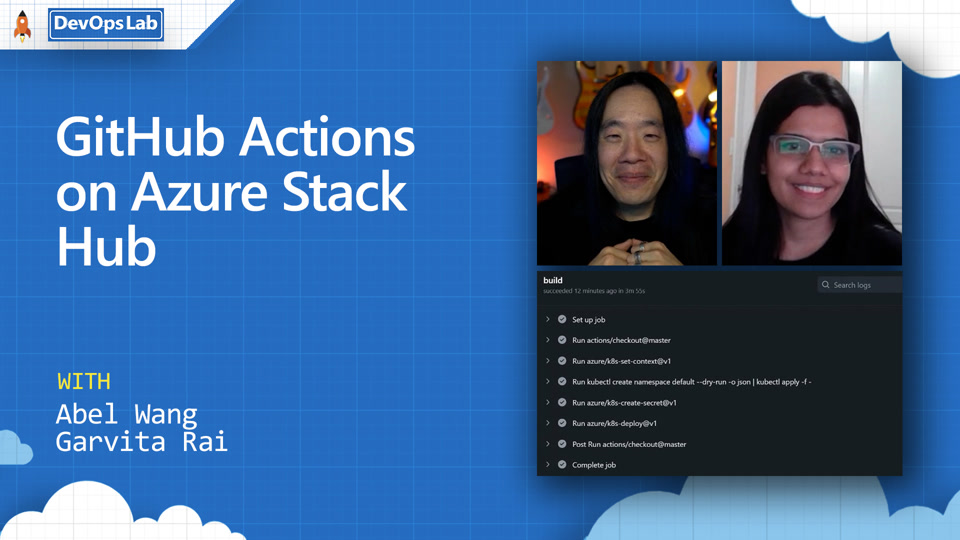Click the video thumbnail of the man with long hair
960x540 pixels.
[627, 163]
